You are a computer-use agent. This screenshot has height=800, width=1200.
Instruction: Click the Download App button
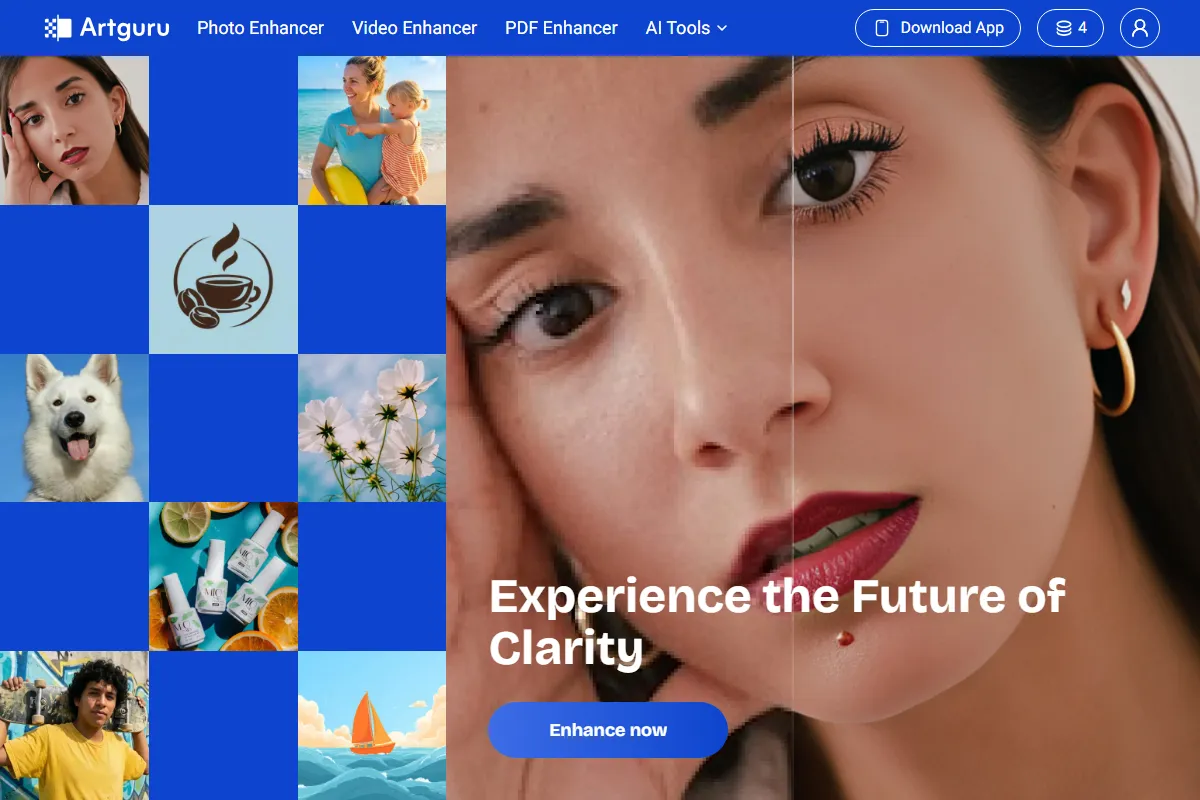[x=937, y=28]
